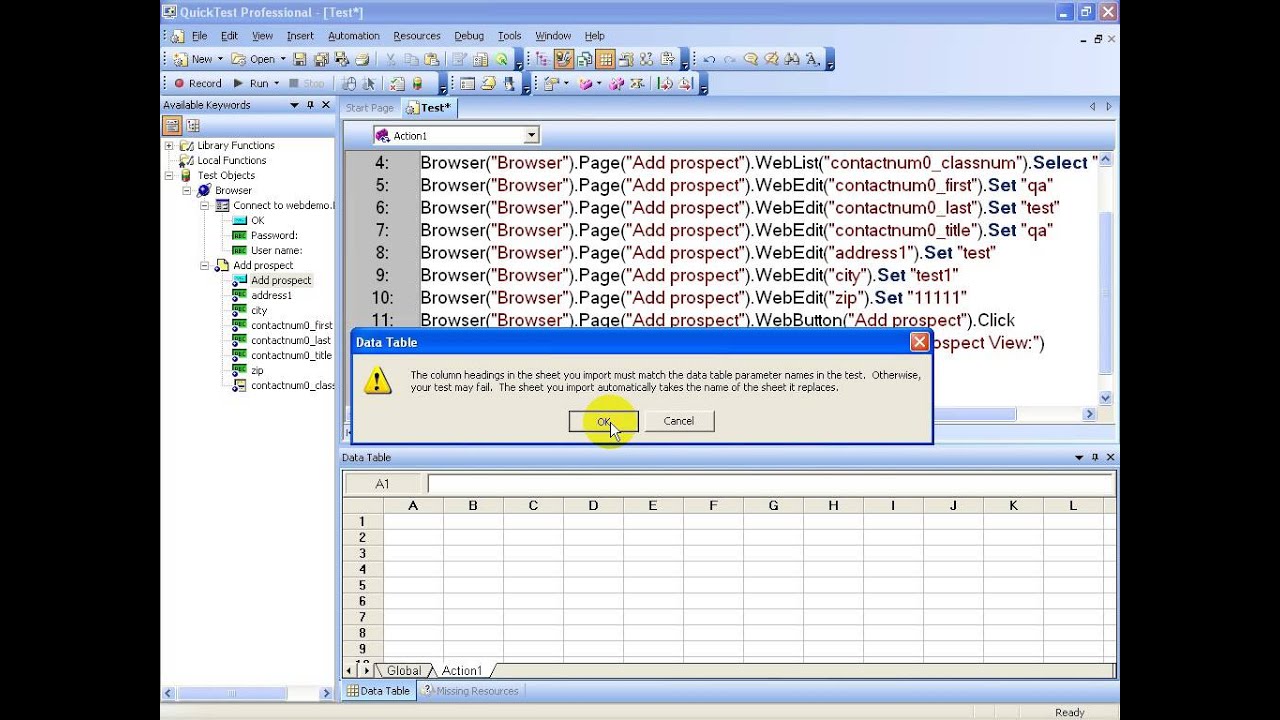The width and height of the screenshot is (1280, 720).
Task: Select row 5 header in Data Table
Action: point(363,585)
